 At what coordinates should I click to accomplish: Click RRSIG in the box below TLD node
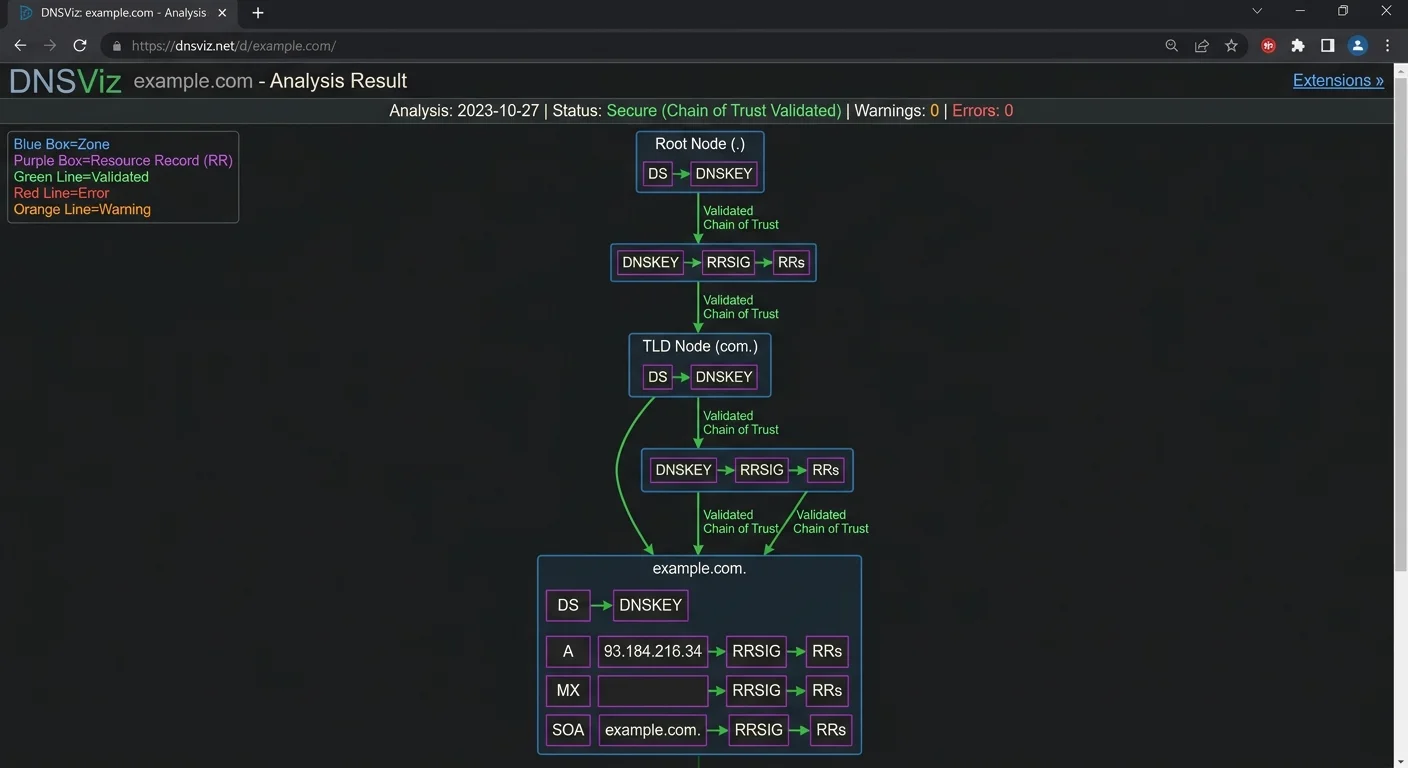761,470
